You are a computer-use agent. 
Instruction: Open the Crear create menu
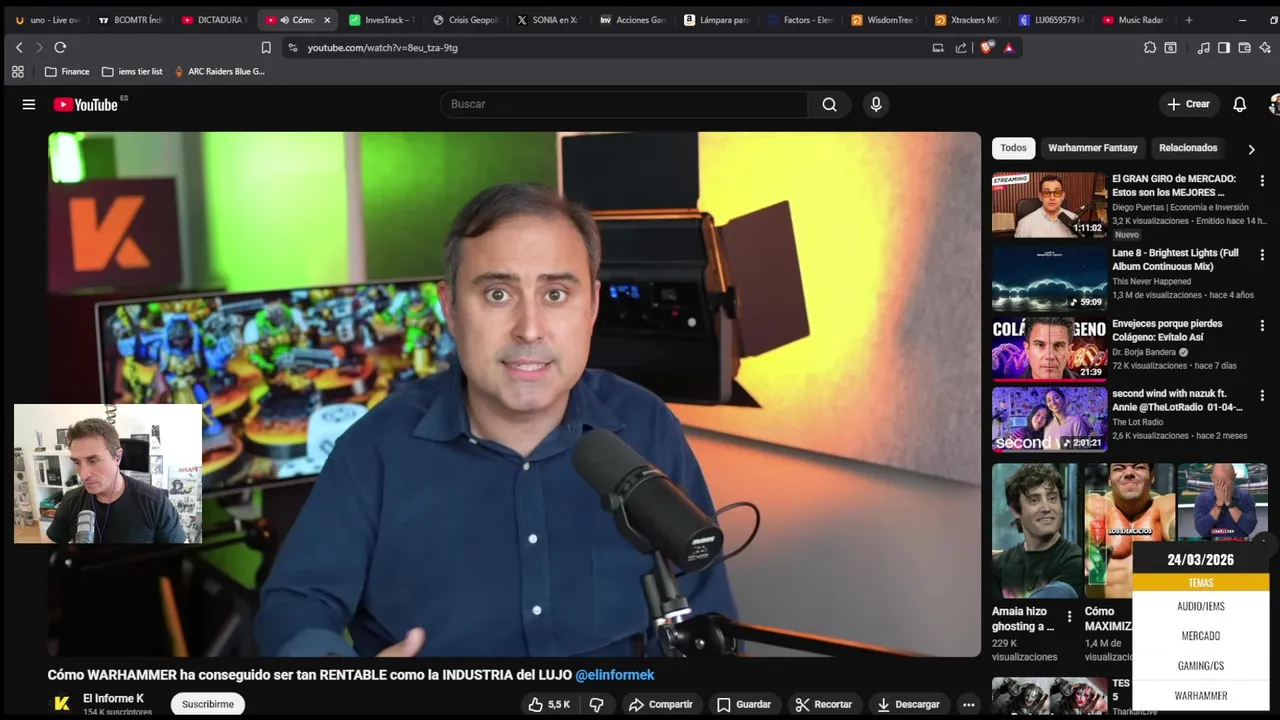pyautogui.click(x=1188, y=104)
